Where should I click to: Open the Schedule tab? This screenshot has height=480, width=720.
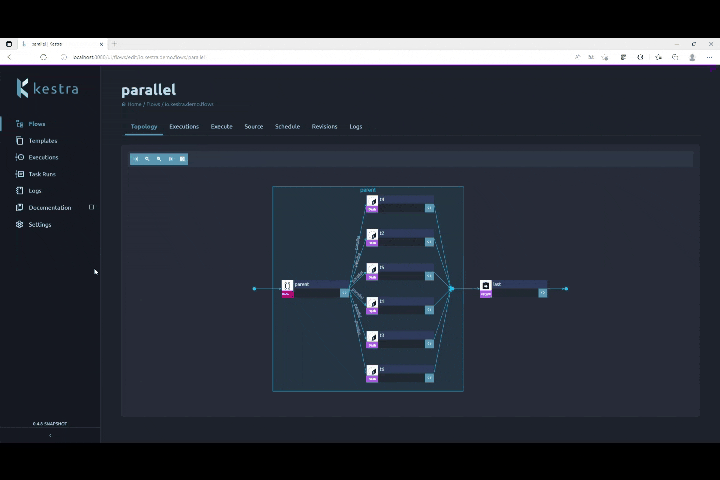point(287,127)
